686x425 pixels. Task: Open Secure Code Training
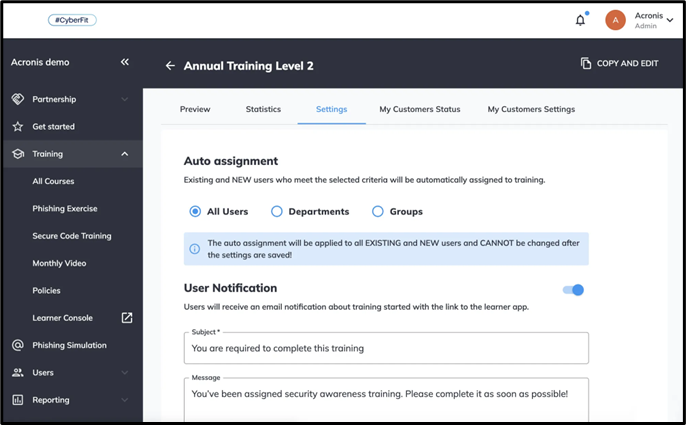point(72,236)
